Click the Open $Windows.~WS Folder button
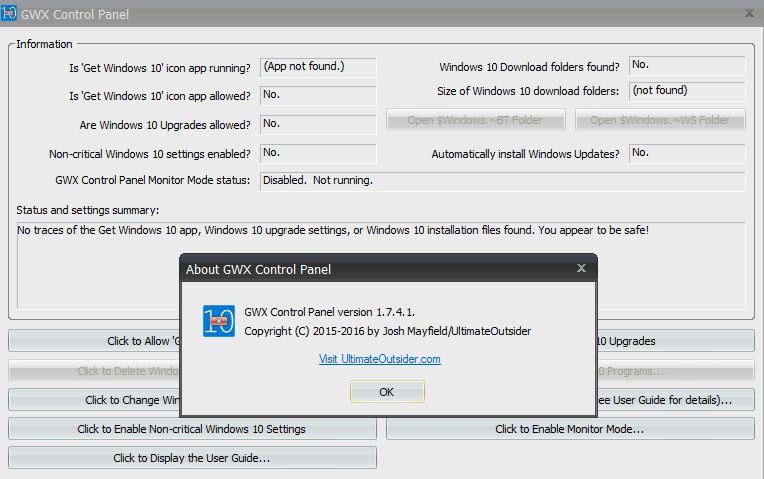The image size is (764, 479). click(660, 120)
